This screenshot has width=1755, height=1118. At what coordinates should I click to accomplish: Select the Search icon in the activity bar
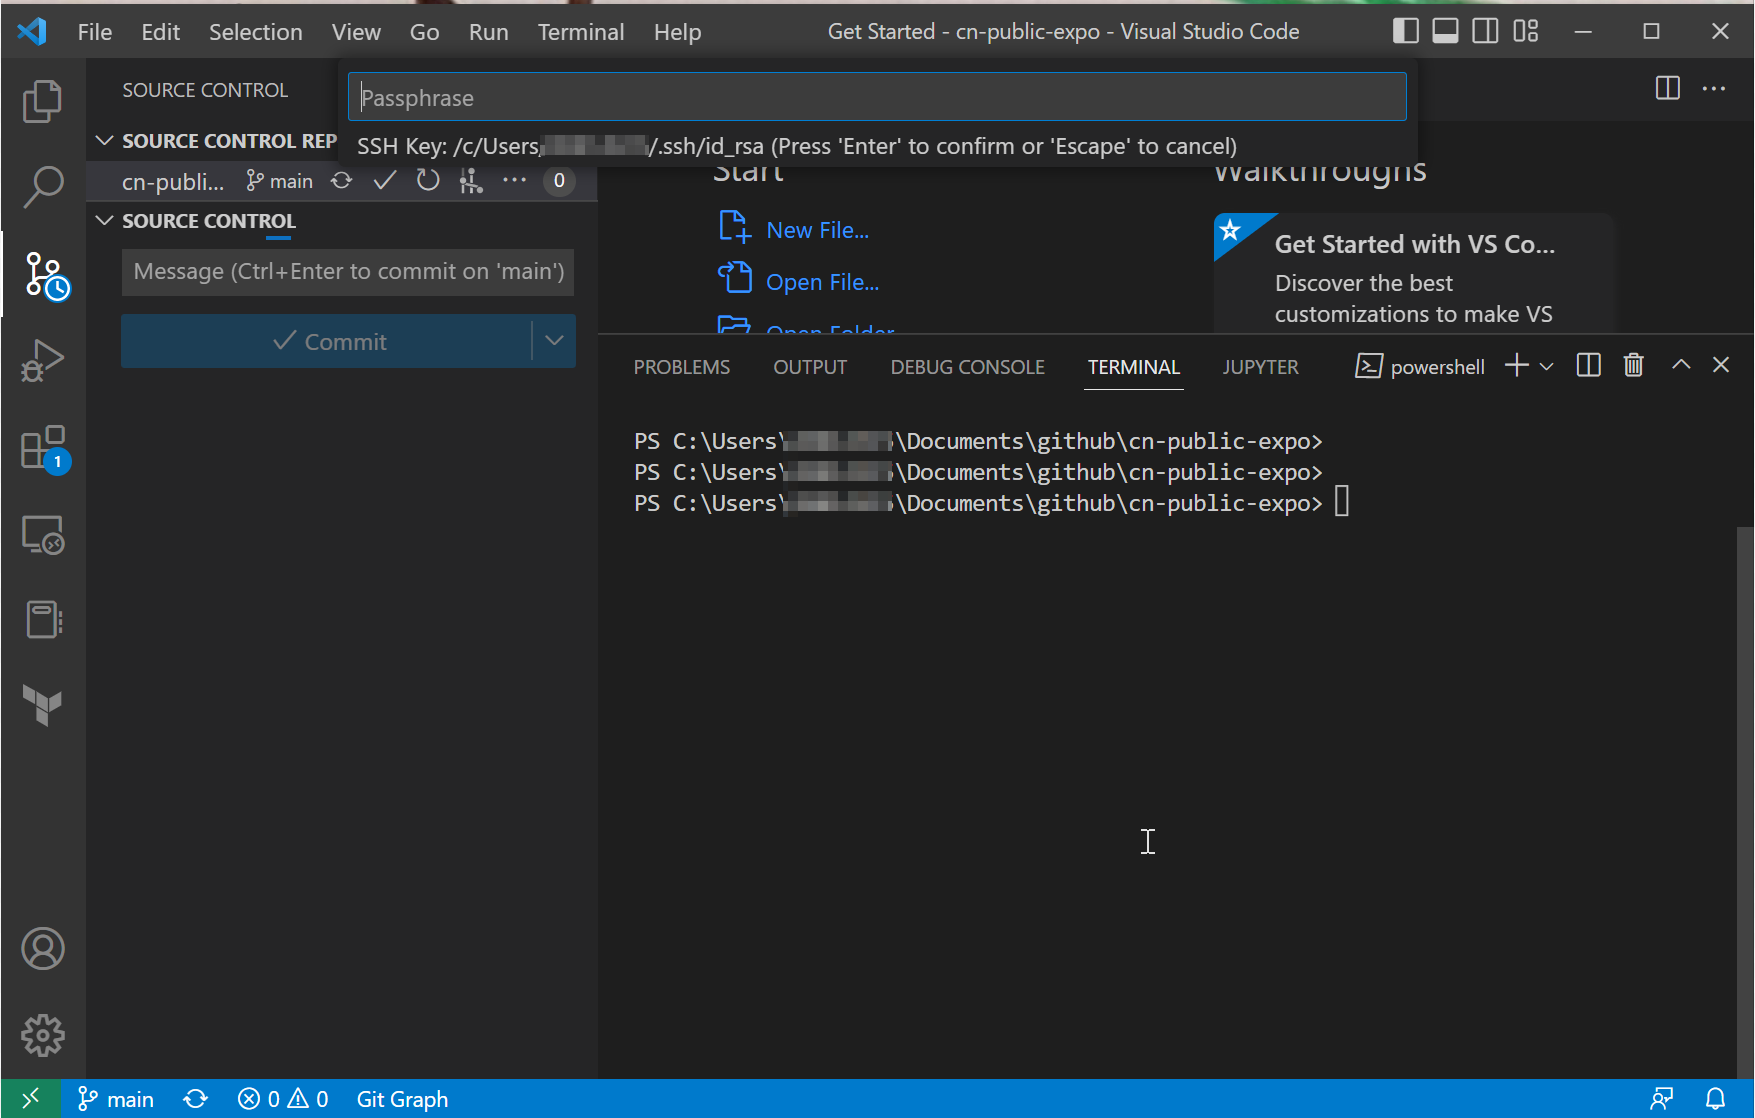pos(42,186)
